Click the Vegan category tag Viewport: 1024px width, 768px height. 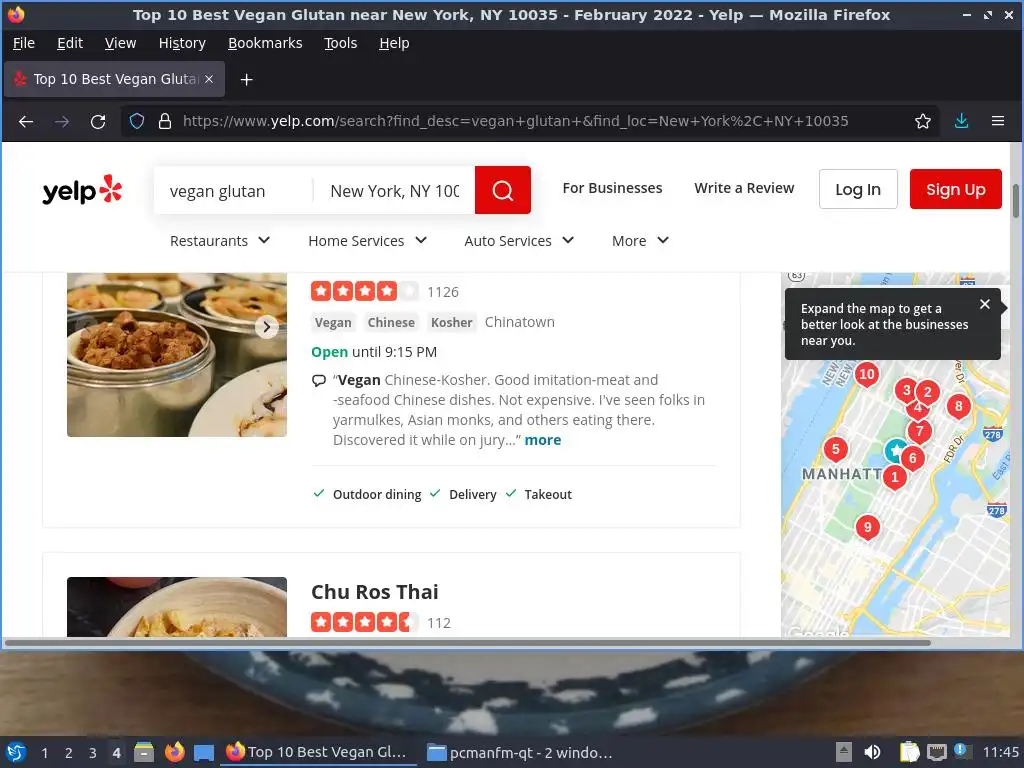tap(333, 323)
